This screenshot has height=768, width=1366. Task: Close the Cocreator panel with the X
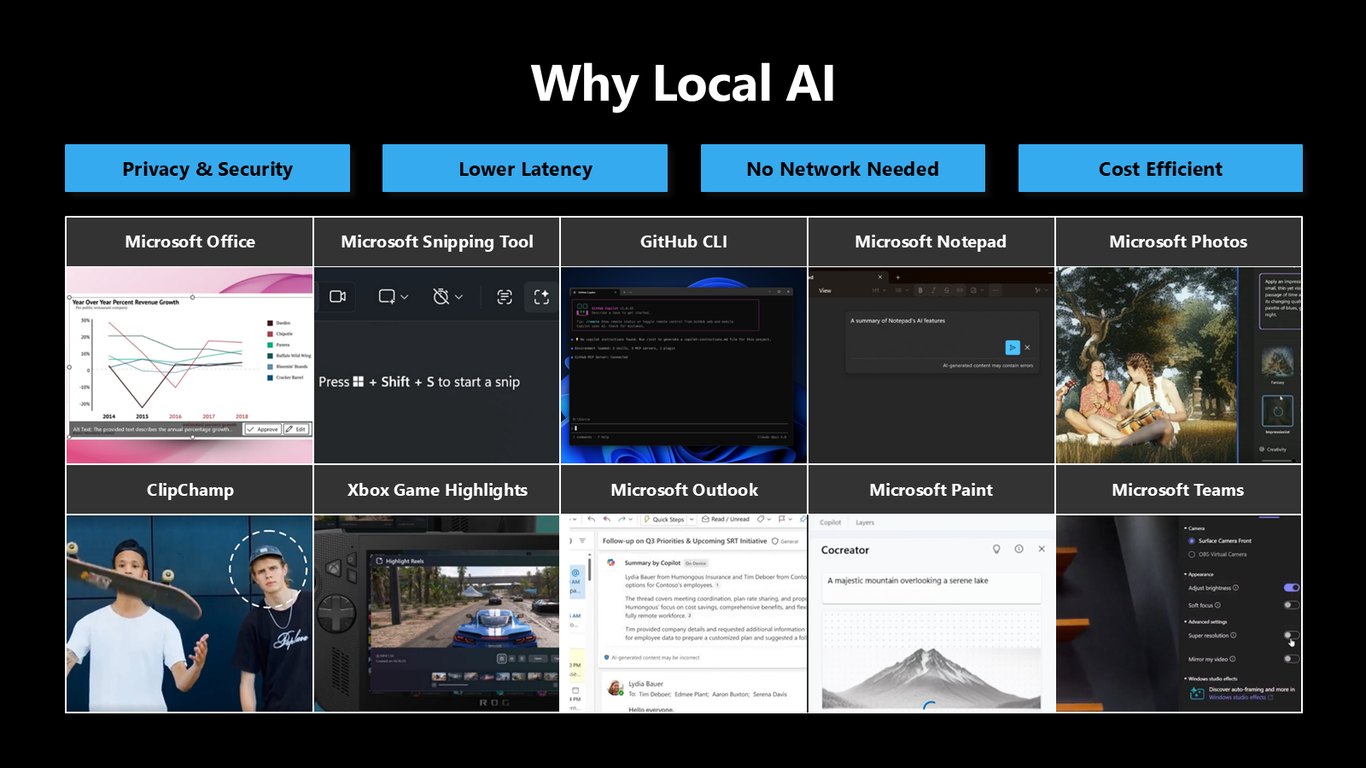tap(1041, 549)
